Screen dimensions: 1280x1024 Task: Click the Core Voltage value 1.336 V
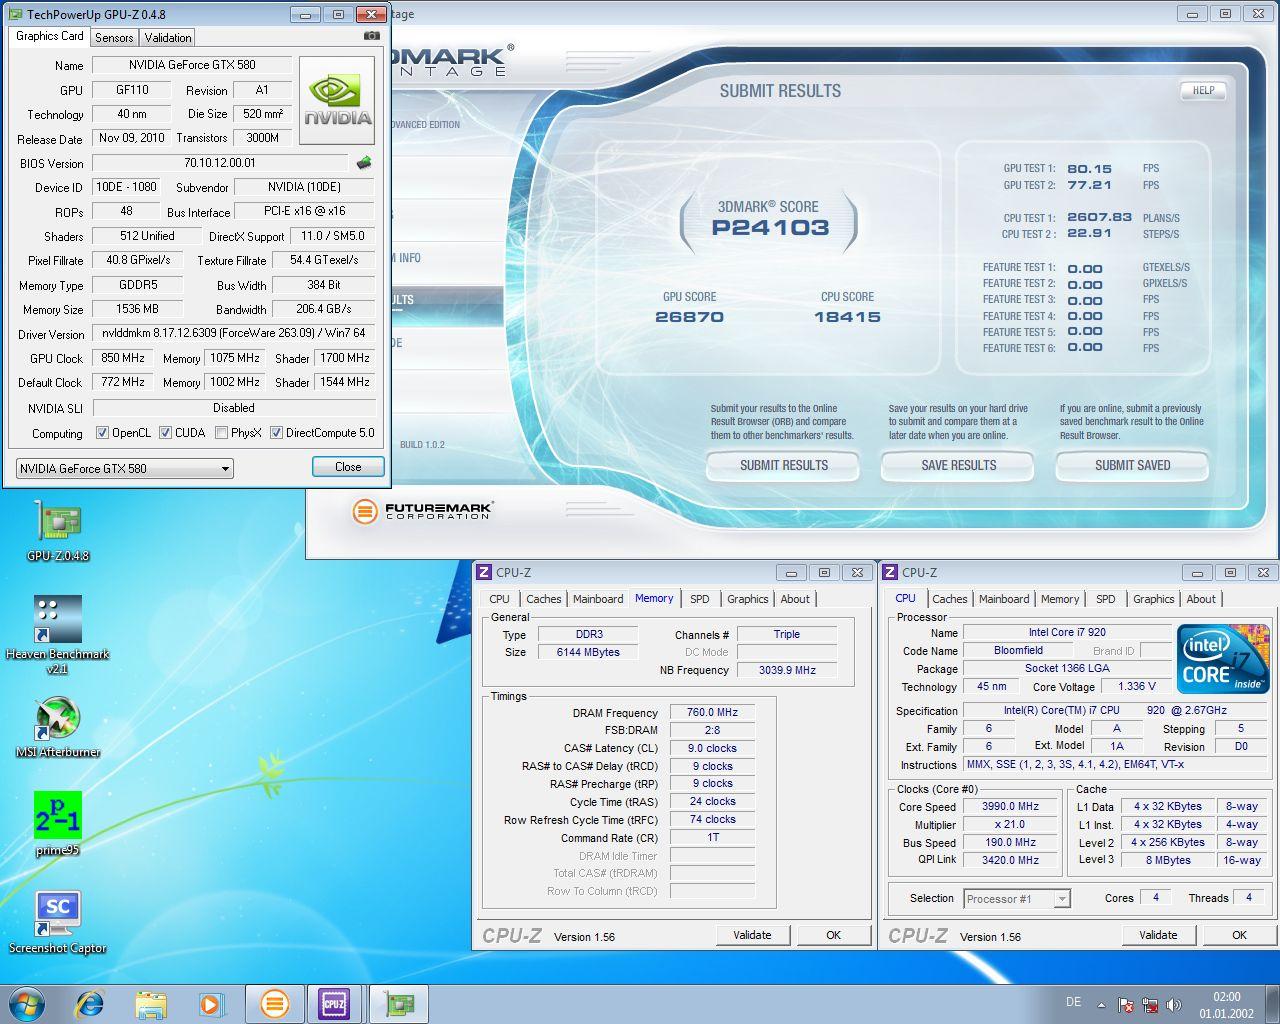[x=1137, y=686]
